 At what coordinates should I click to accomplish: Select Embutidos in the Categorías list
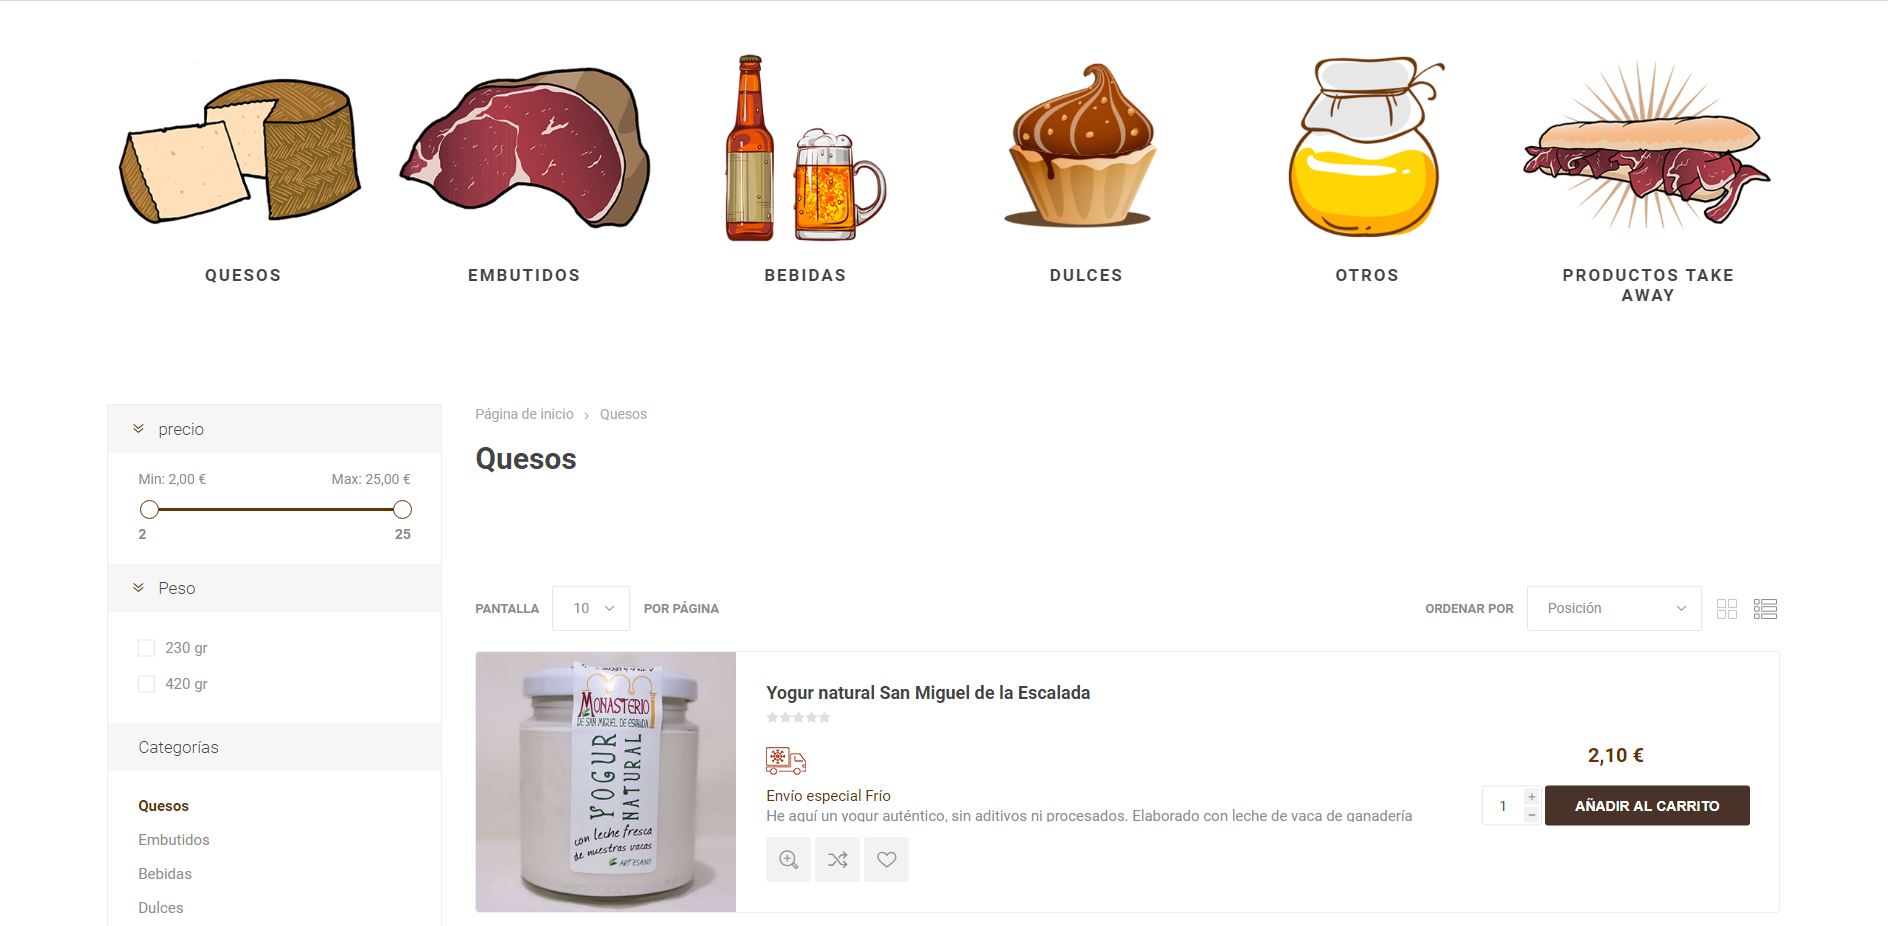click(x=174, y=840)
